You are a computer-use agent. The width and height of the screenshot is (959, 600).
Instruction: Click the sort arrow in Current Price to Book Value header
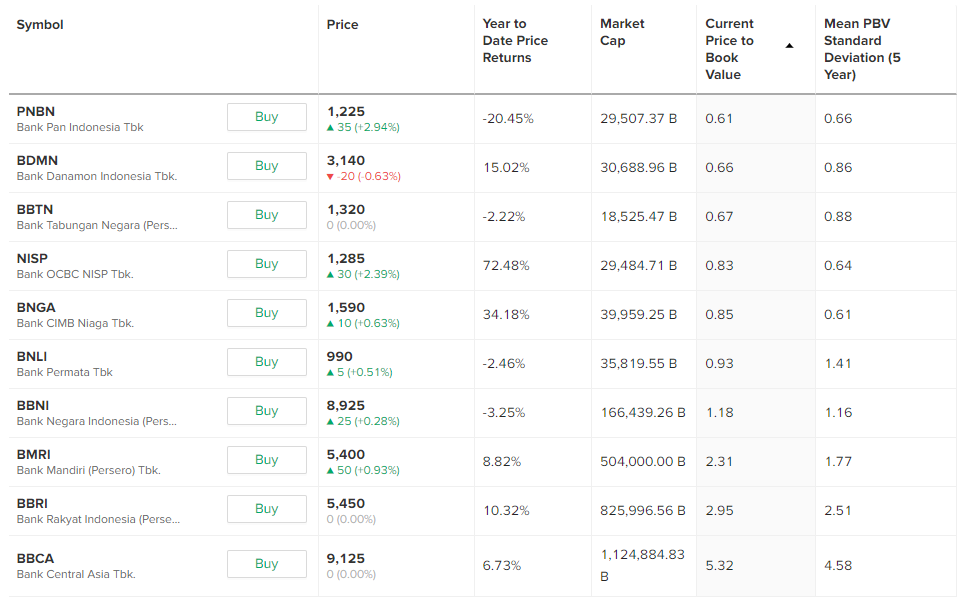[x=789, y=46]
